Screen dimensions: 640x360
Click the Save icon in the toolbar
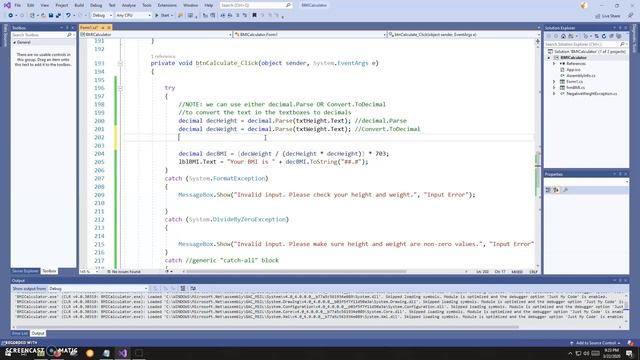coord(51,16)
